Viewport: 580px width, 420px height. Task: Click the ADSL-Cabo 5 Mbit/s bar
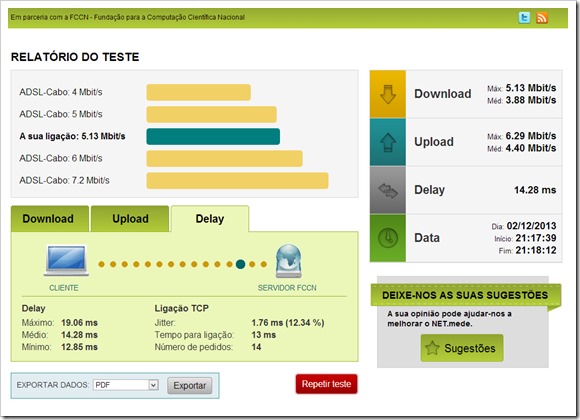(212, 114)
